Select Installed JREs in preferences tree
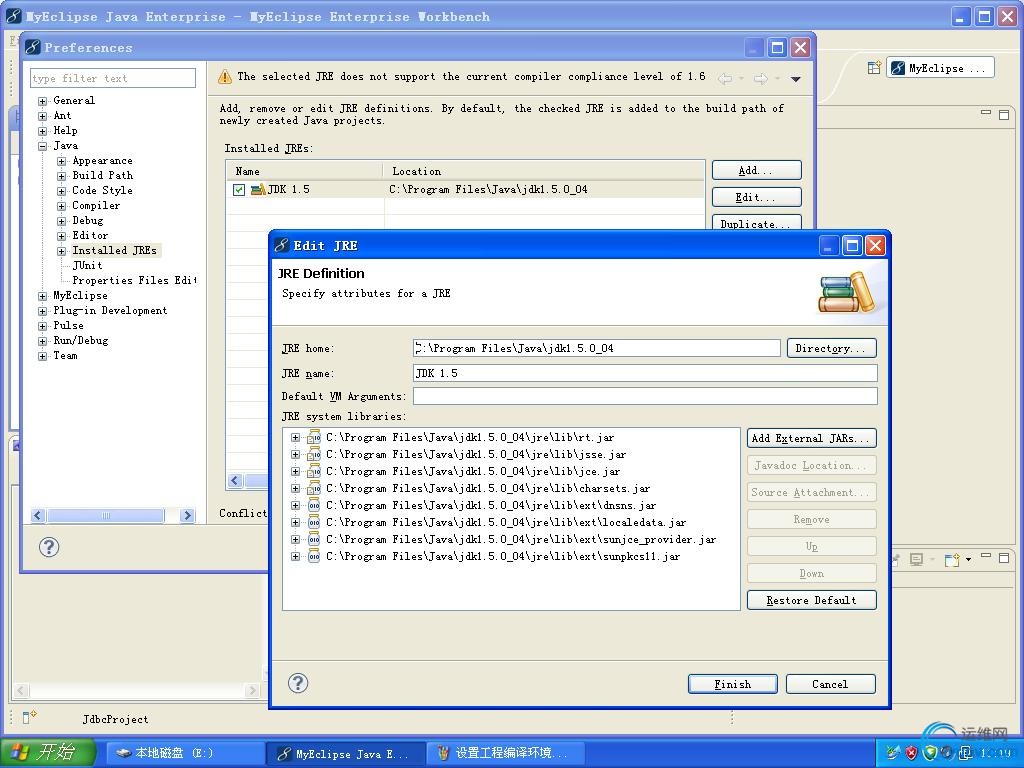 (114, 250)
